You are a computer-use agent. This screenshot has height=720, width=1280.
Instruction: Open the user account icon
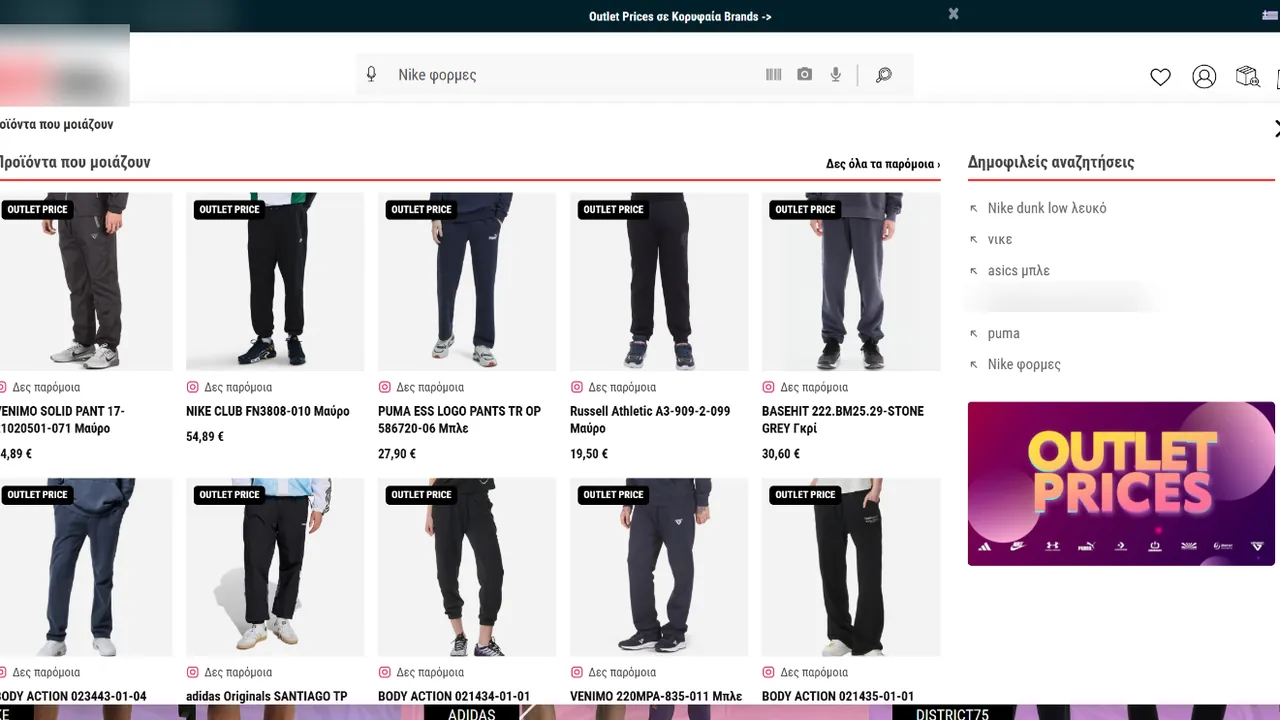coord(1204,77)
